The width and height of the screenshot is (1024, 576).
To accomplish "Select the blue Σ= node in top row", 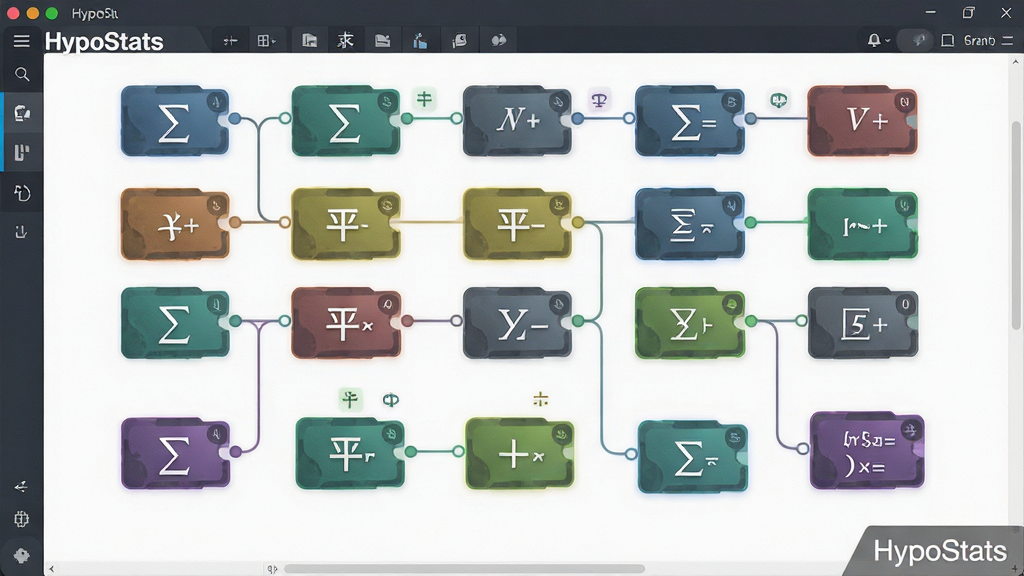I will (x=690, y=121).
